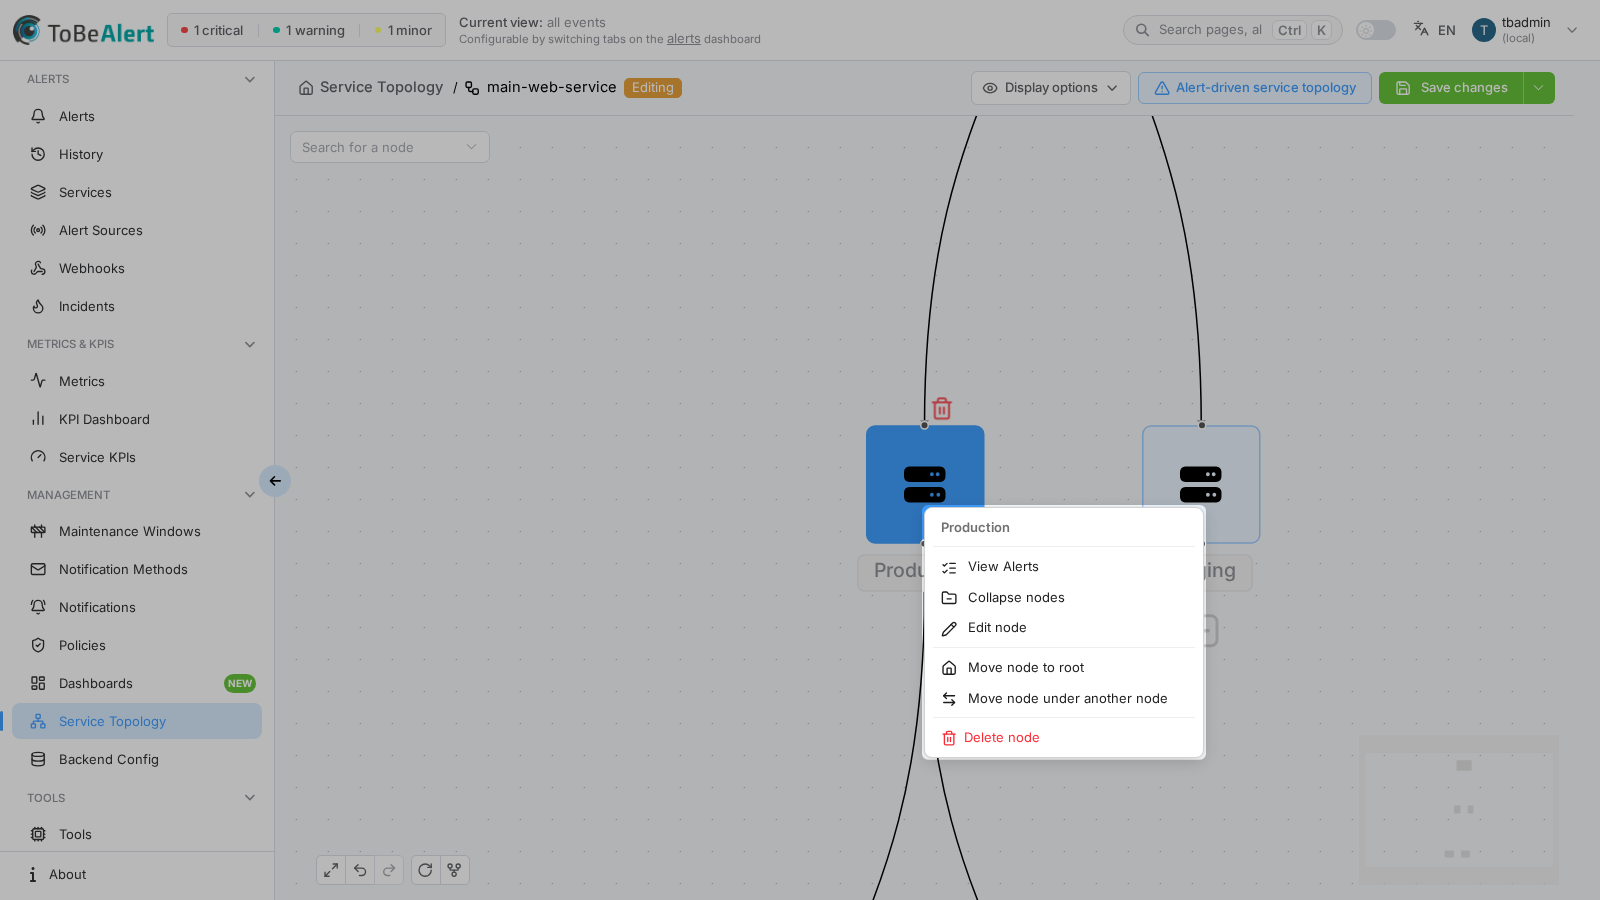Image resolution: width=1600 pixels, height=900 pixels.
Task: Collapse the METRICS & KPIS section
Action: click(x=250, y=344)
